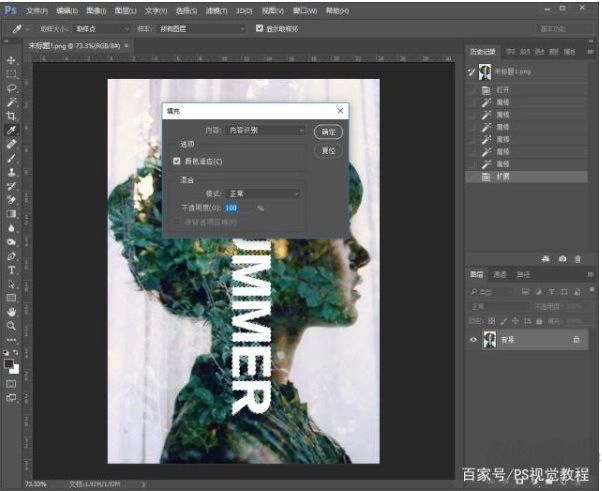This screenshot has width=602, height=491.
Task: Select the Type tool
Action: pyautogui.click(x=11, y=270)
